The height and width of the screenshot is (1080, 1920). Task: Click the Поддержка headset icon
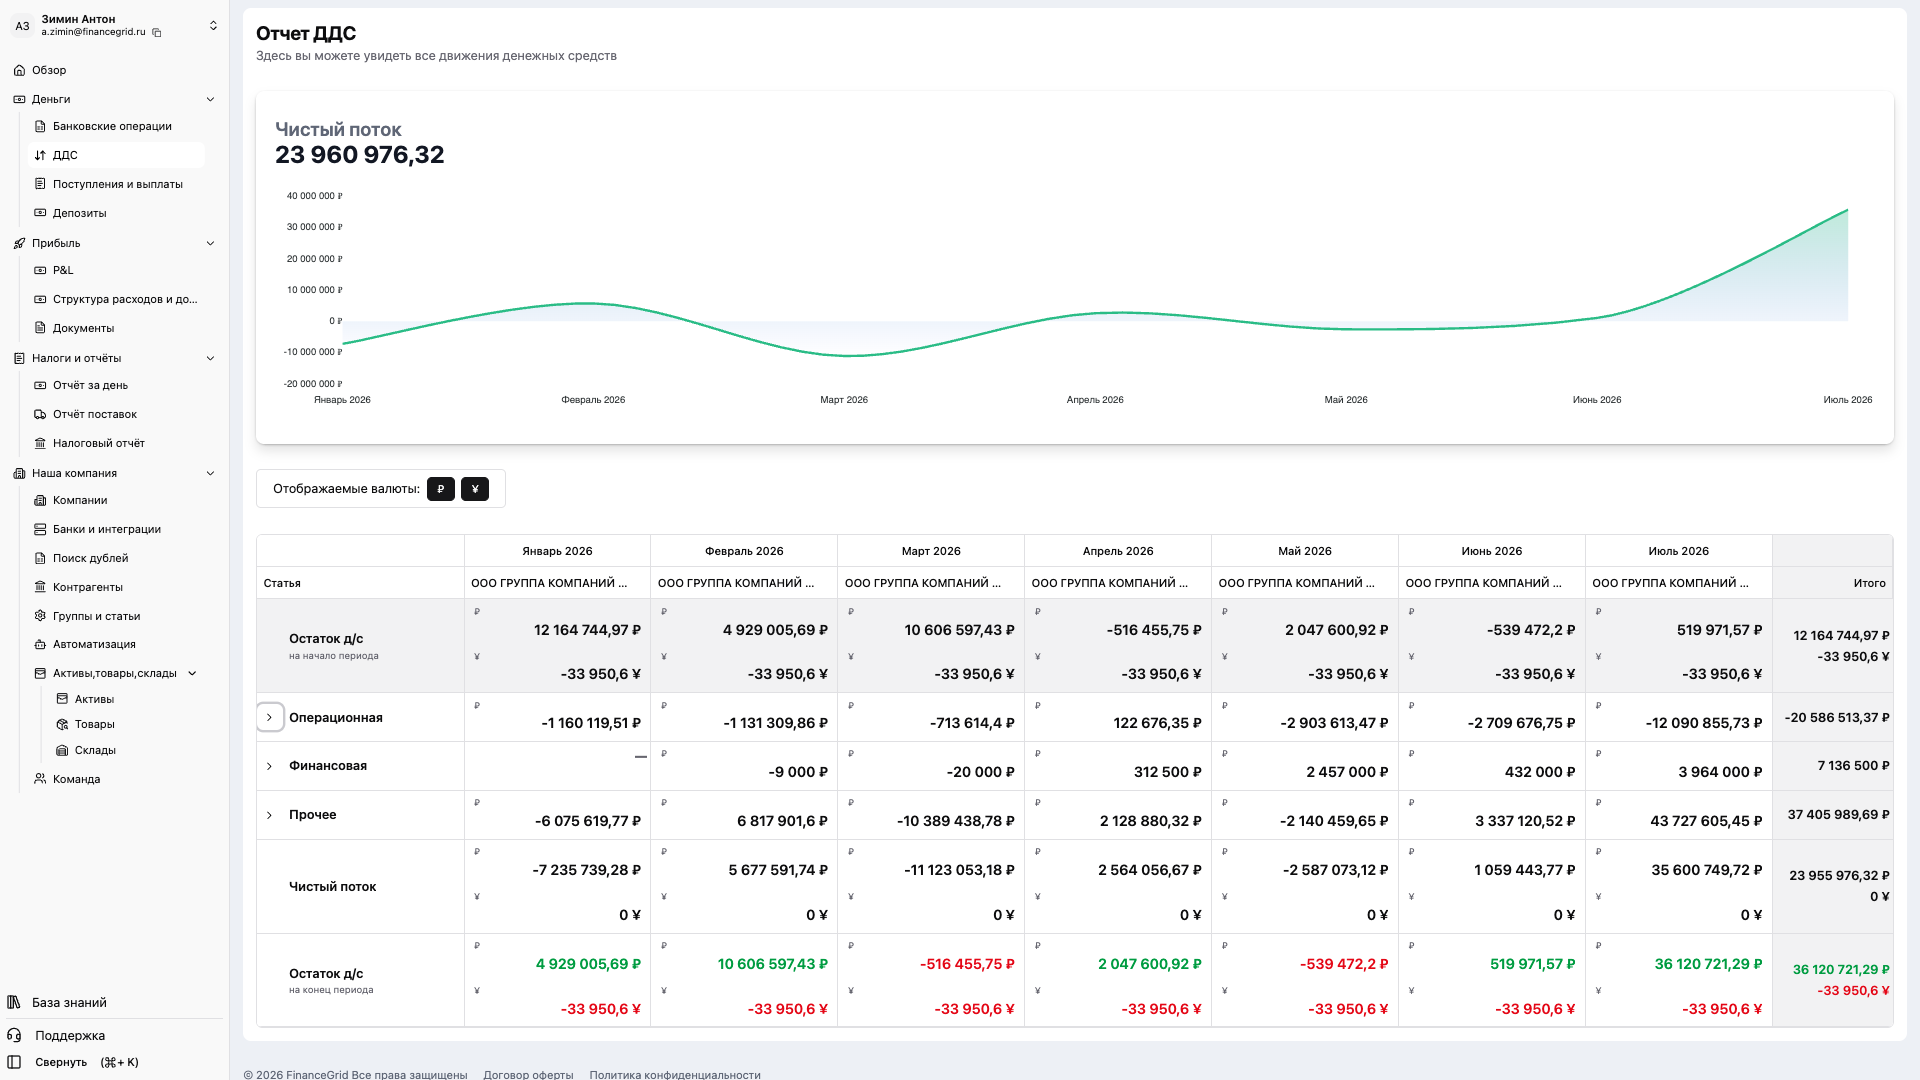coord(14,1035)
